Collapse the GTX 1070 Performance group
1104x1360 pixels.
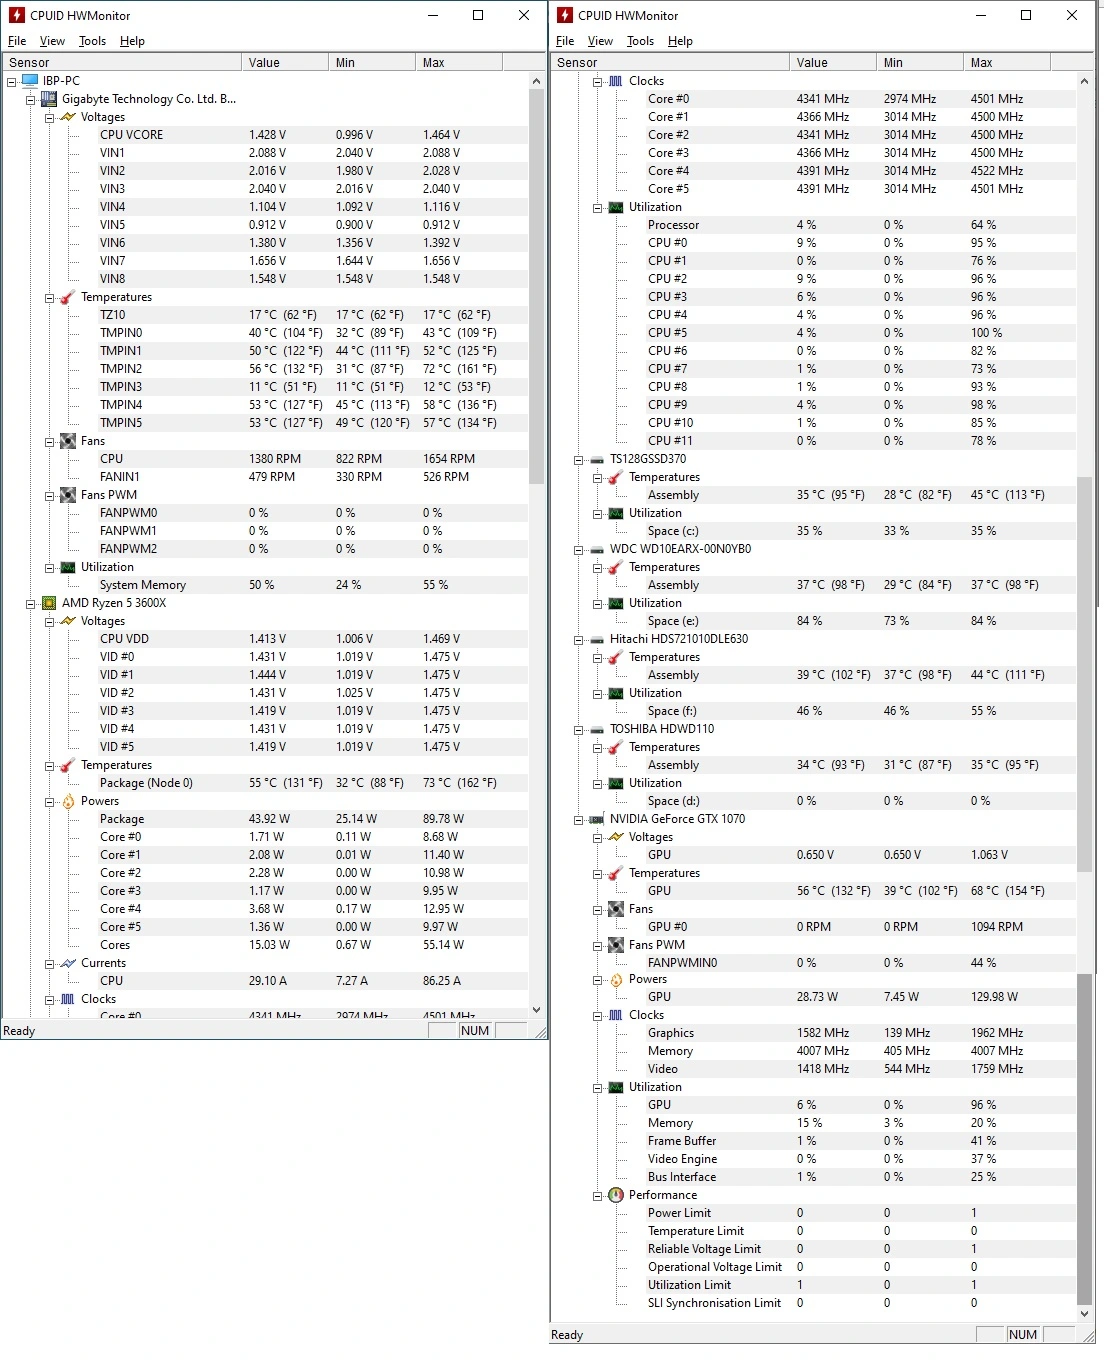(x=598, y=1195)
